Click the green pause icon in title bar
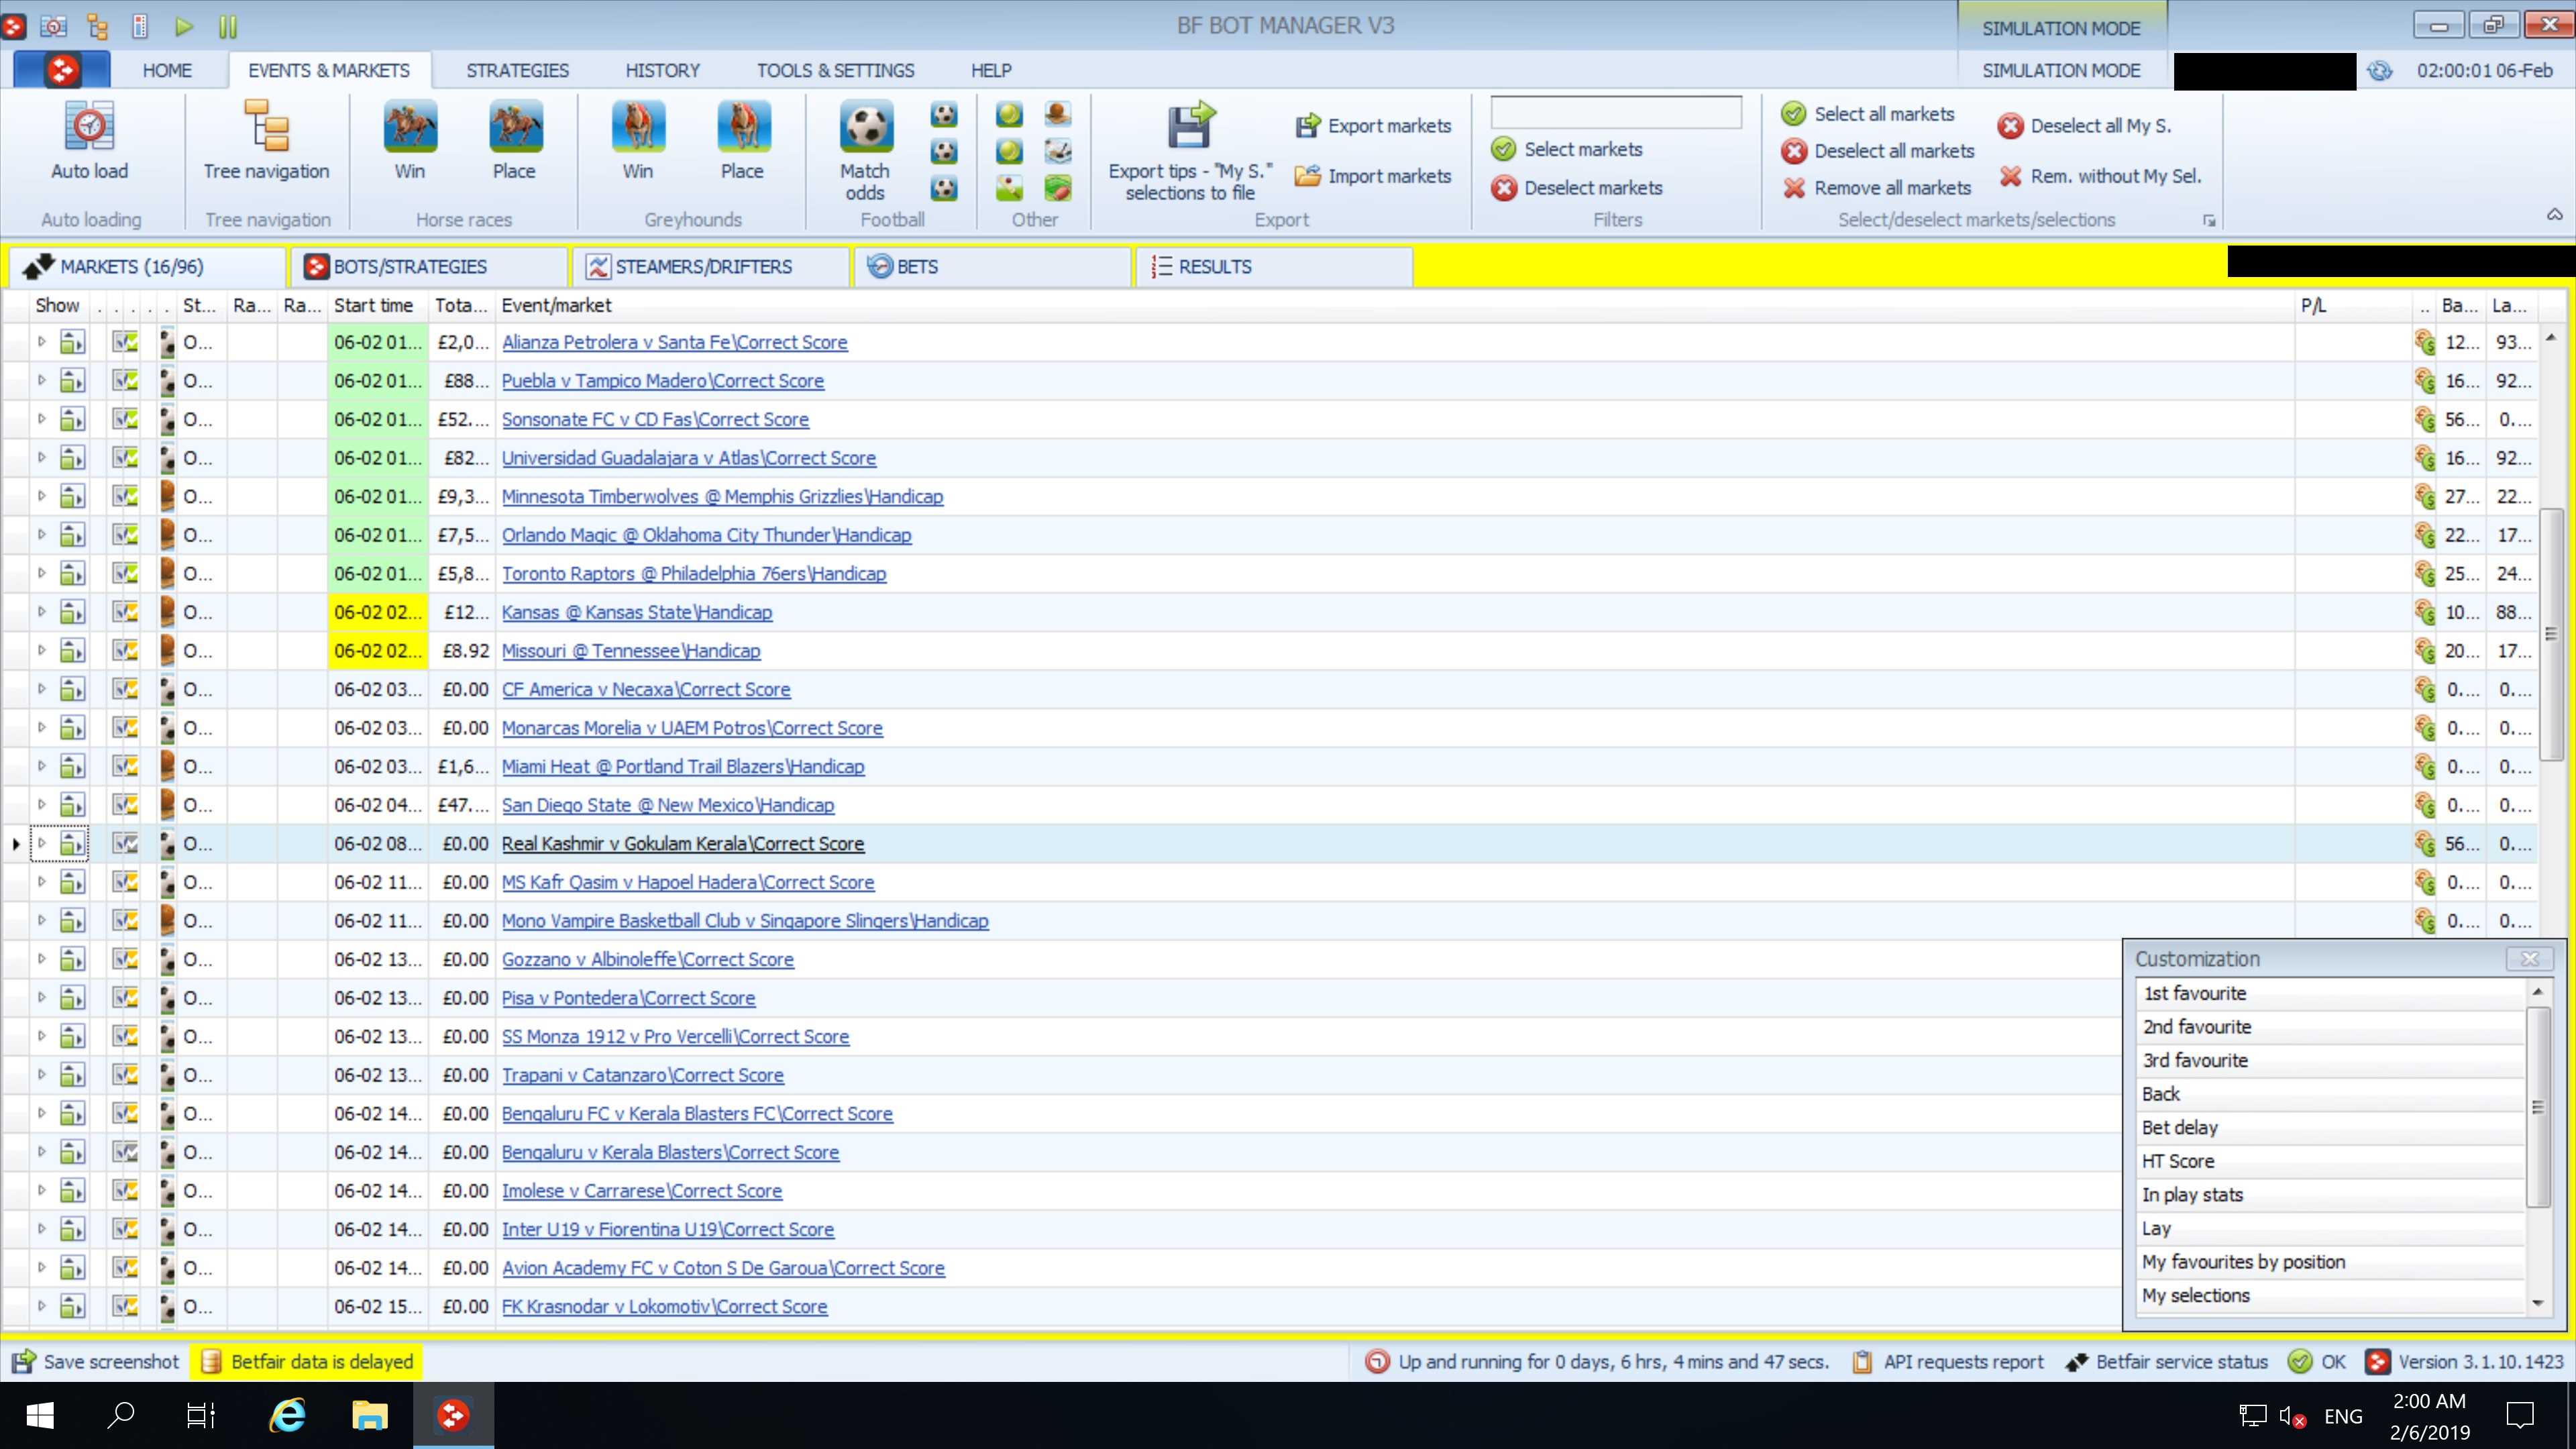 point(228,26)
